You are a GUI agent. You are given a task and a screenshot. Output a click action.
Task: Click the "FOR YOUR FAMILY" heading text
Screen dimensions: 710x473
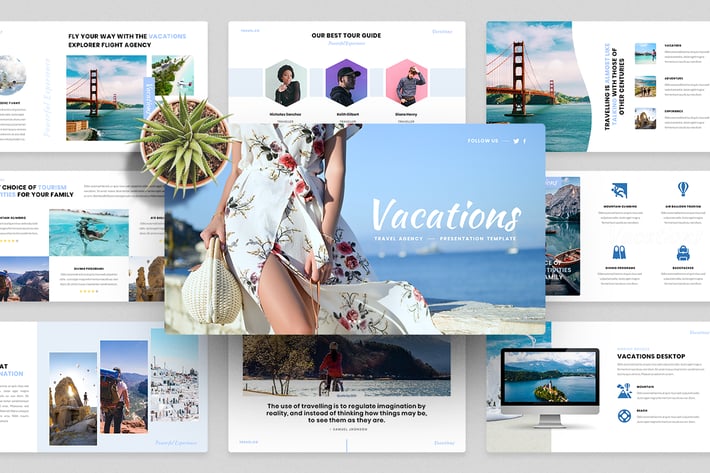point(45,195)
